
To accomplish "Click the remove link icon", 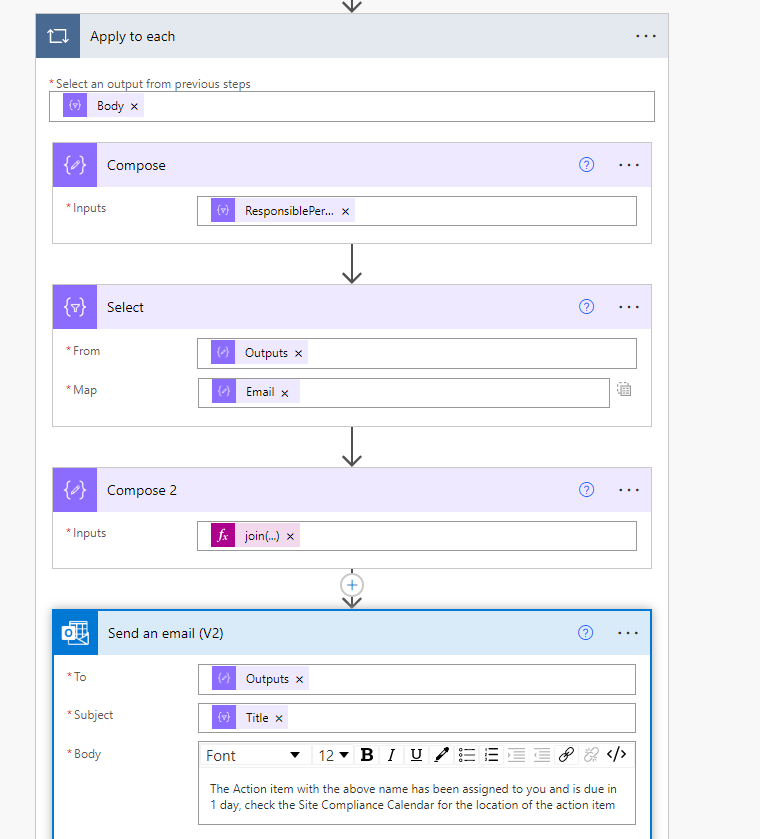I will click(591, 755).
